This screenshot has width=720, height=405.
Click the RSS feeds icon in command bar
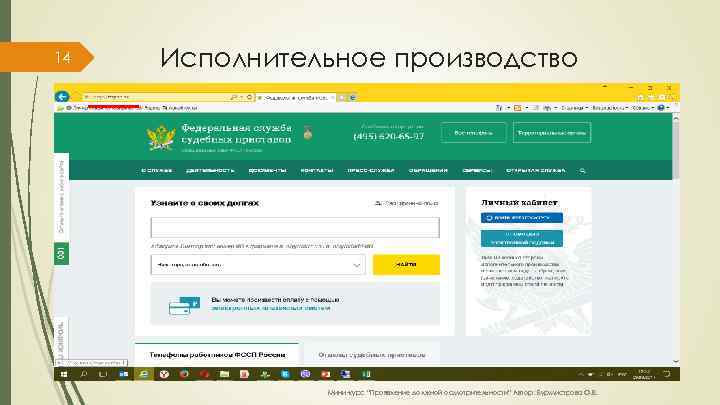518,108
